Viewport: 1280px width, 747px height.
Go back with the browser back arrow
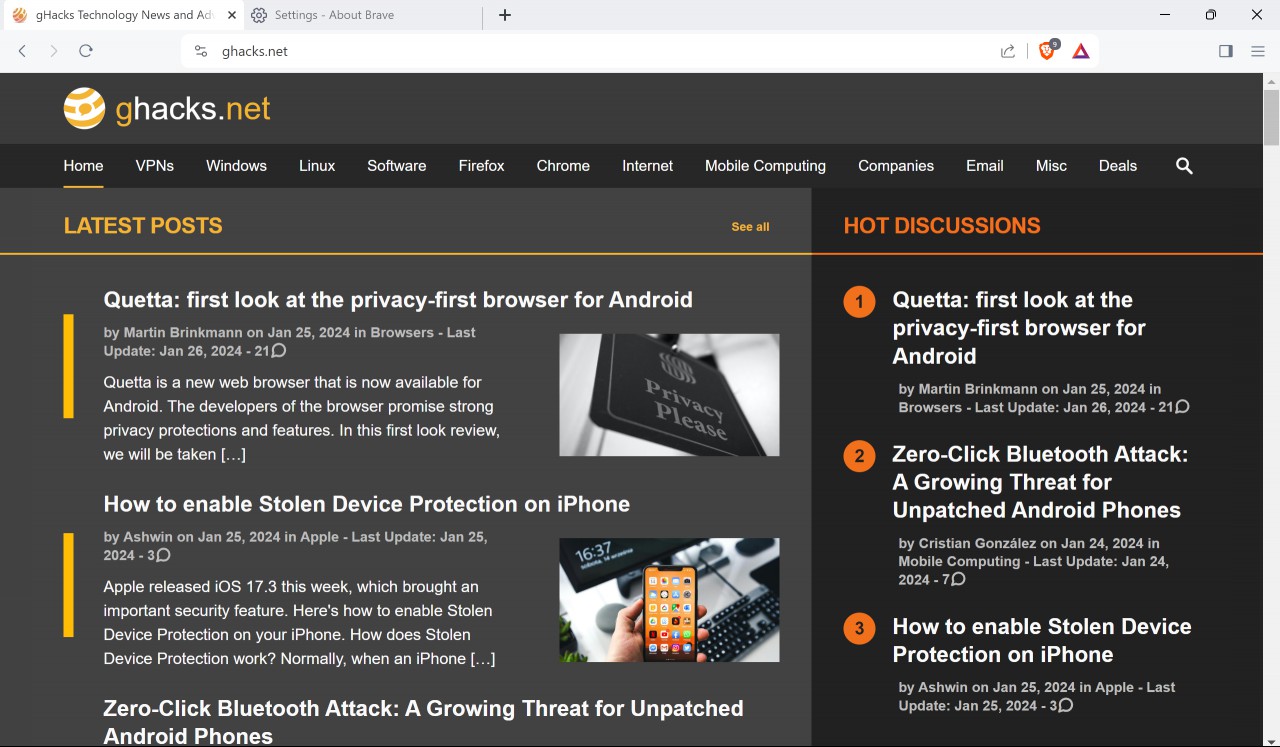coord(22,51)
